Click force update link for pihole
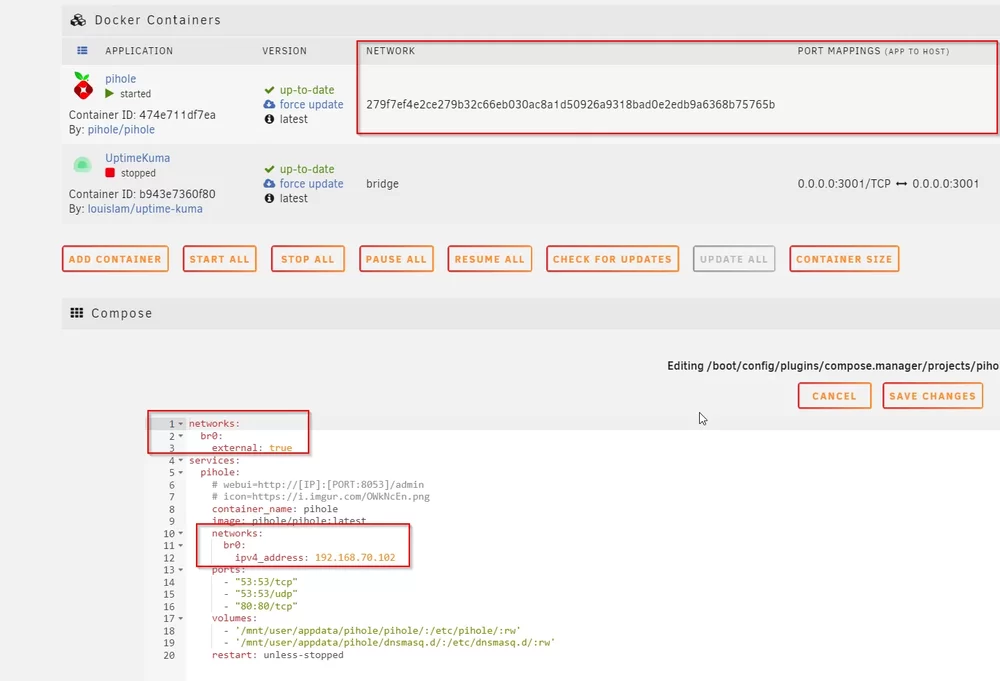Screen dimensions: 1000x681 [311, 105]
